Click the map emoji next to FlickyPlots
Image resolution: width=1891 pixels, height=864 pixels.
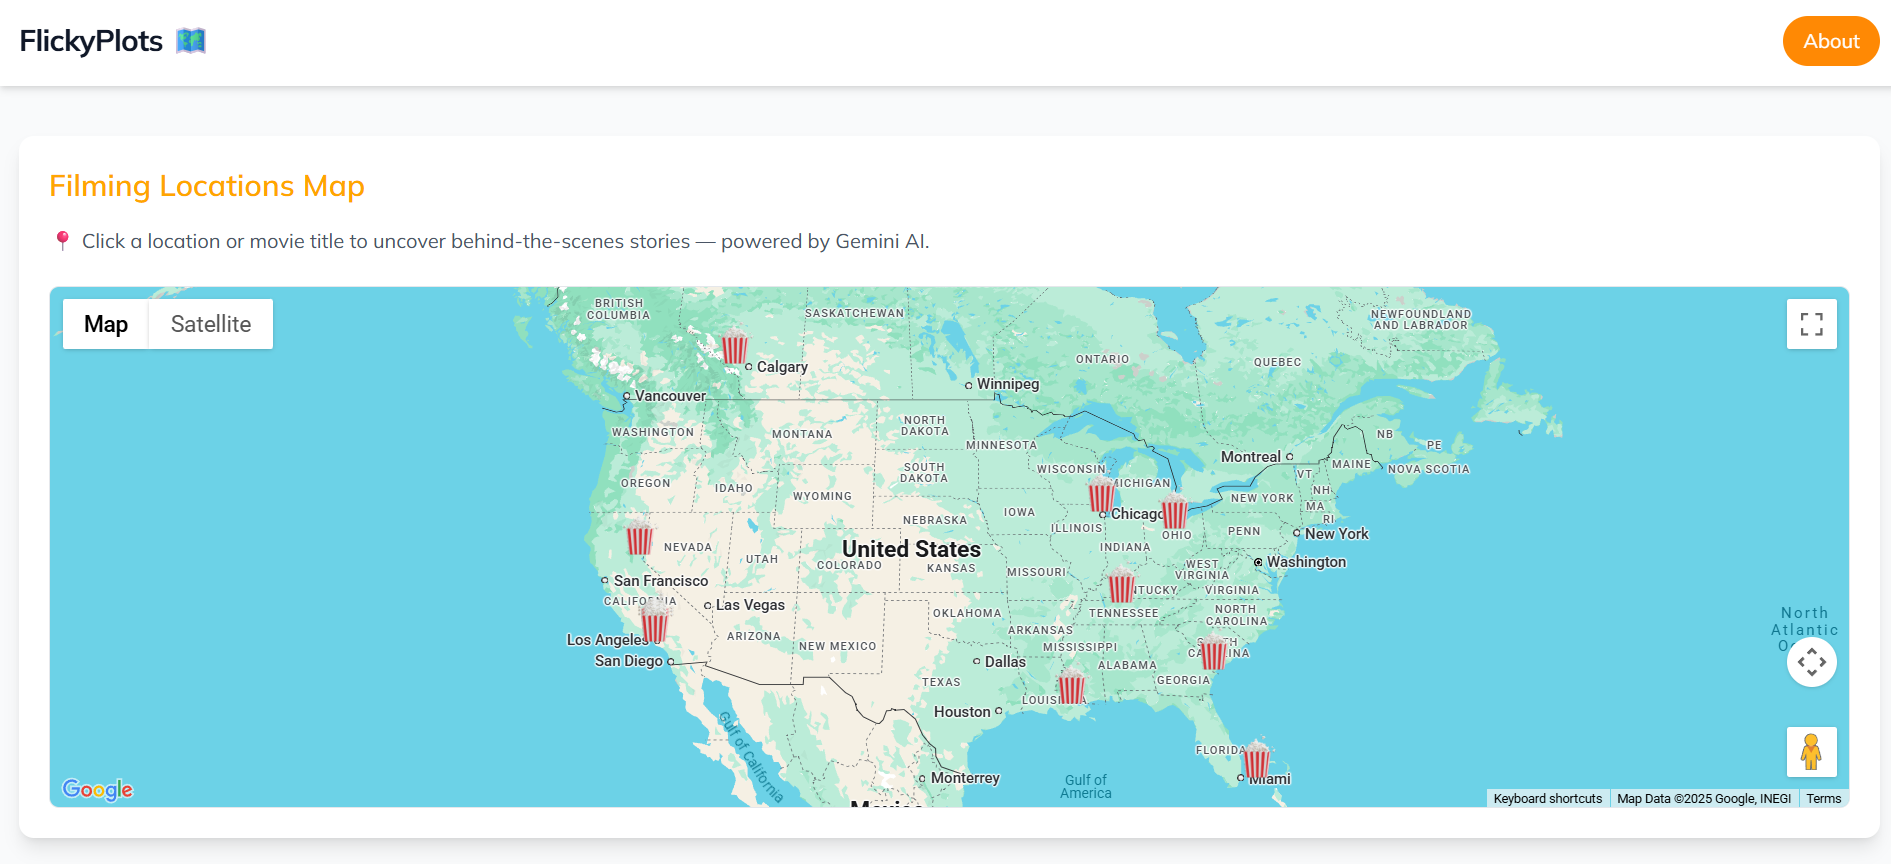tap(191, 41)
